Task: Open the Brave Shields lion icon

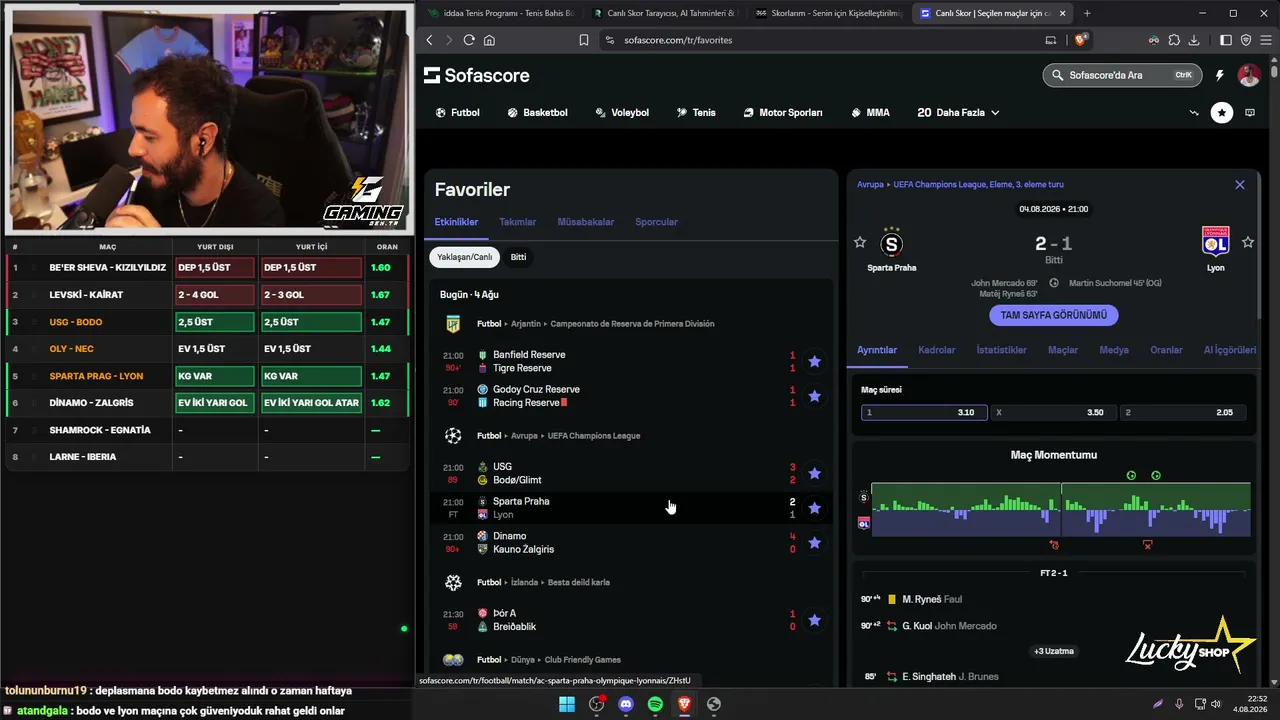Action: tap(1080, 40)
